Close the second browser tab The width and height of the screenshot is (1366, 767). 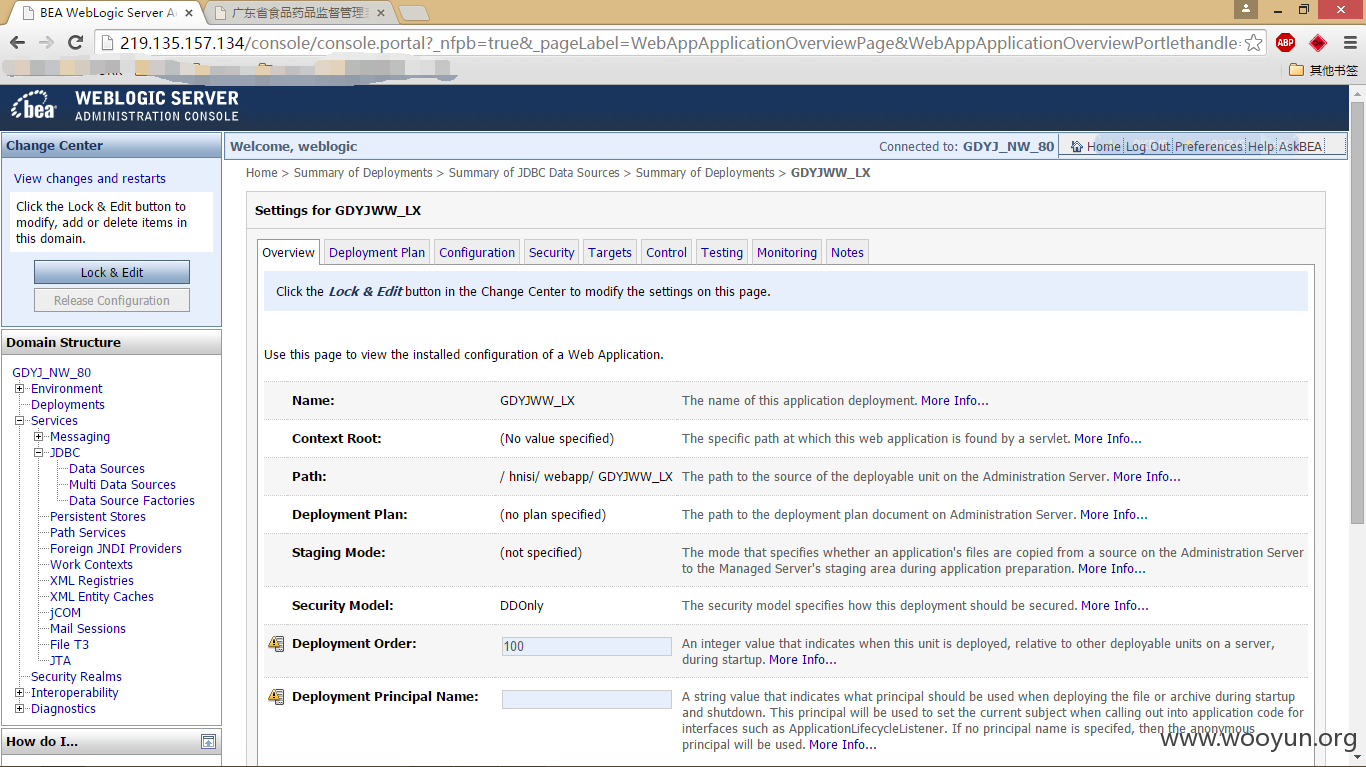coord(380,13)
